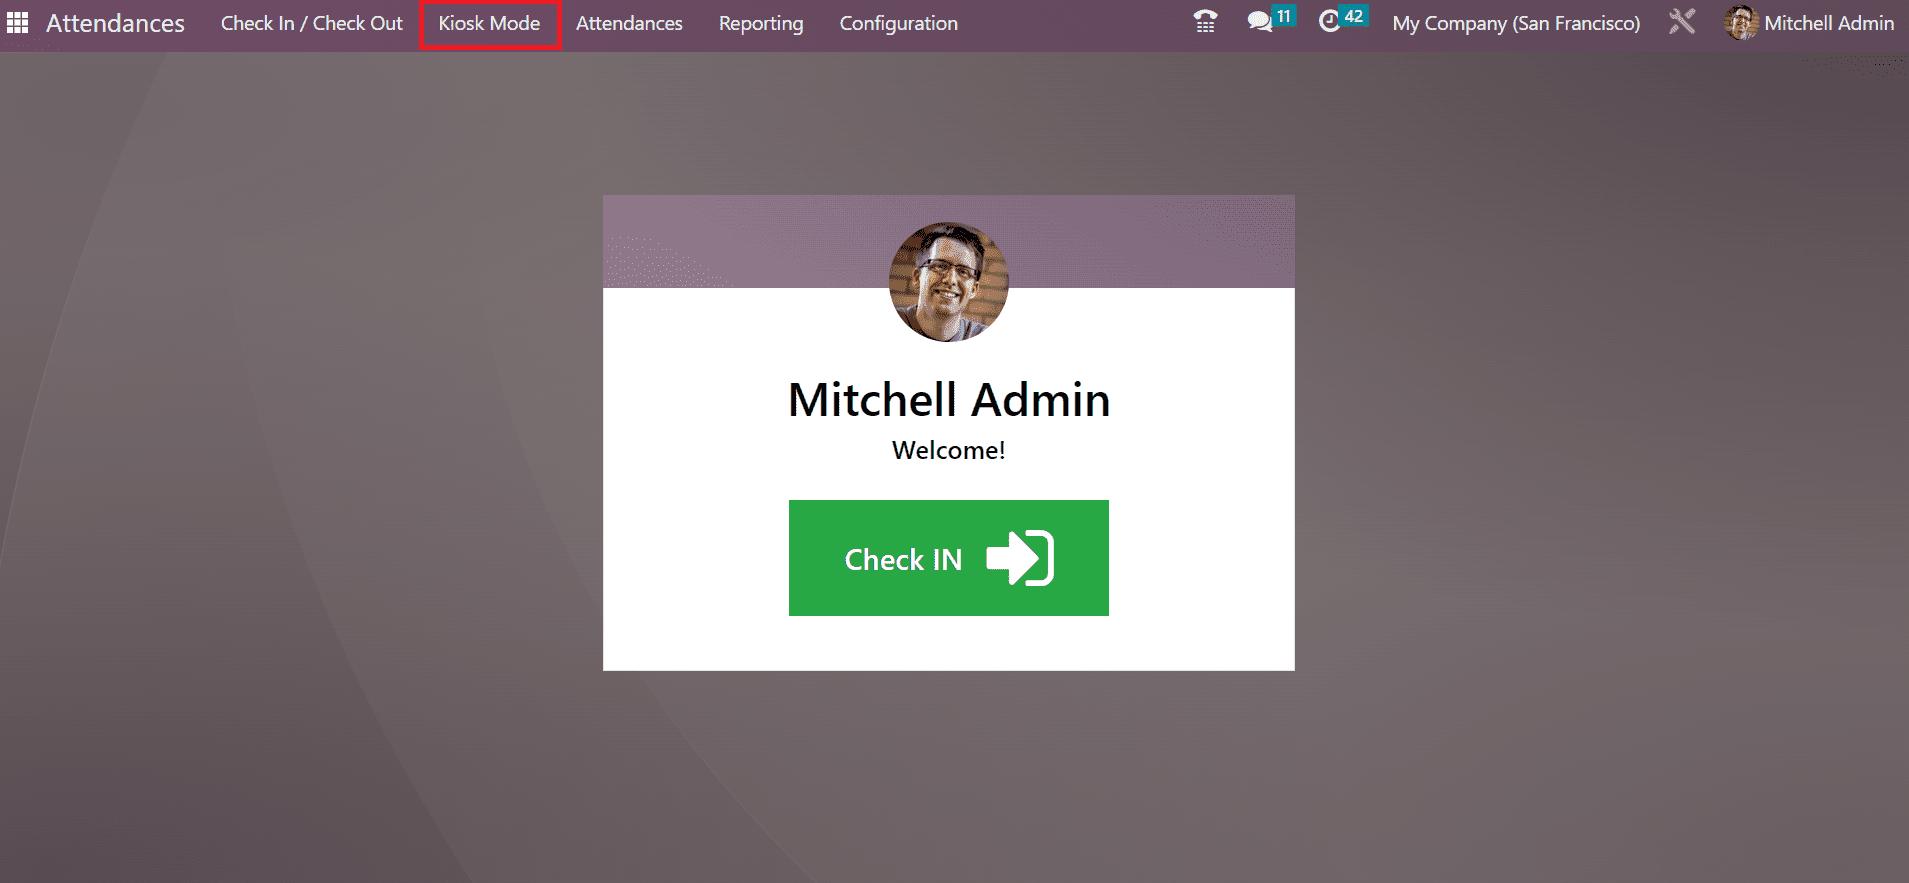
Task: Expand the Reporting menu
Action: click(761, 23)
